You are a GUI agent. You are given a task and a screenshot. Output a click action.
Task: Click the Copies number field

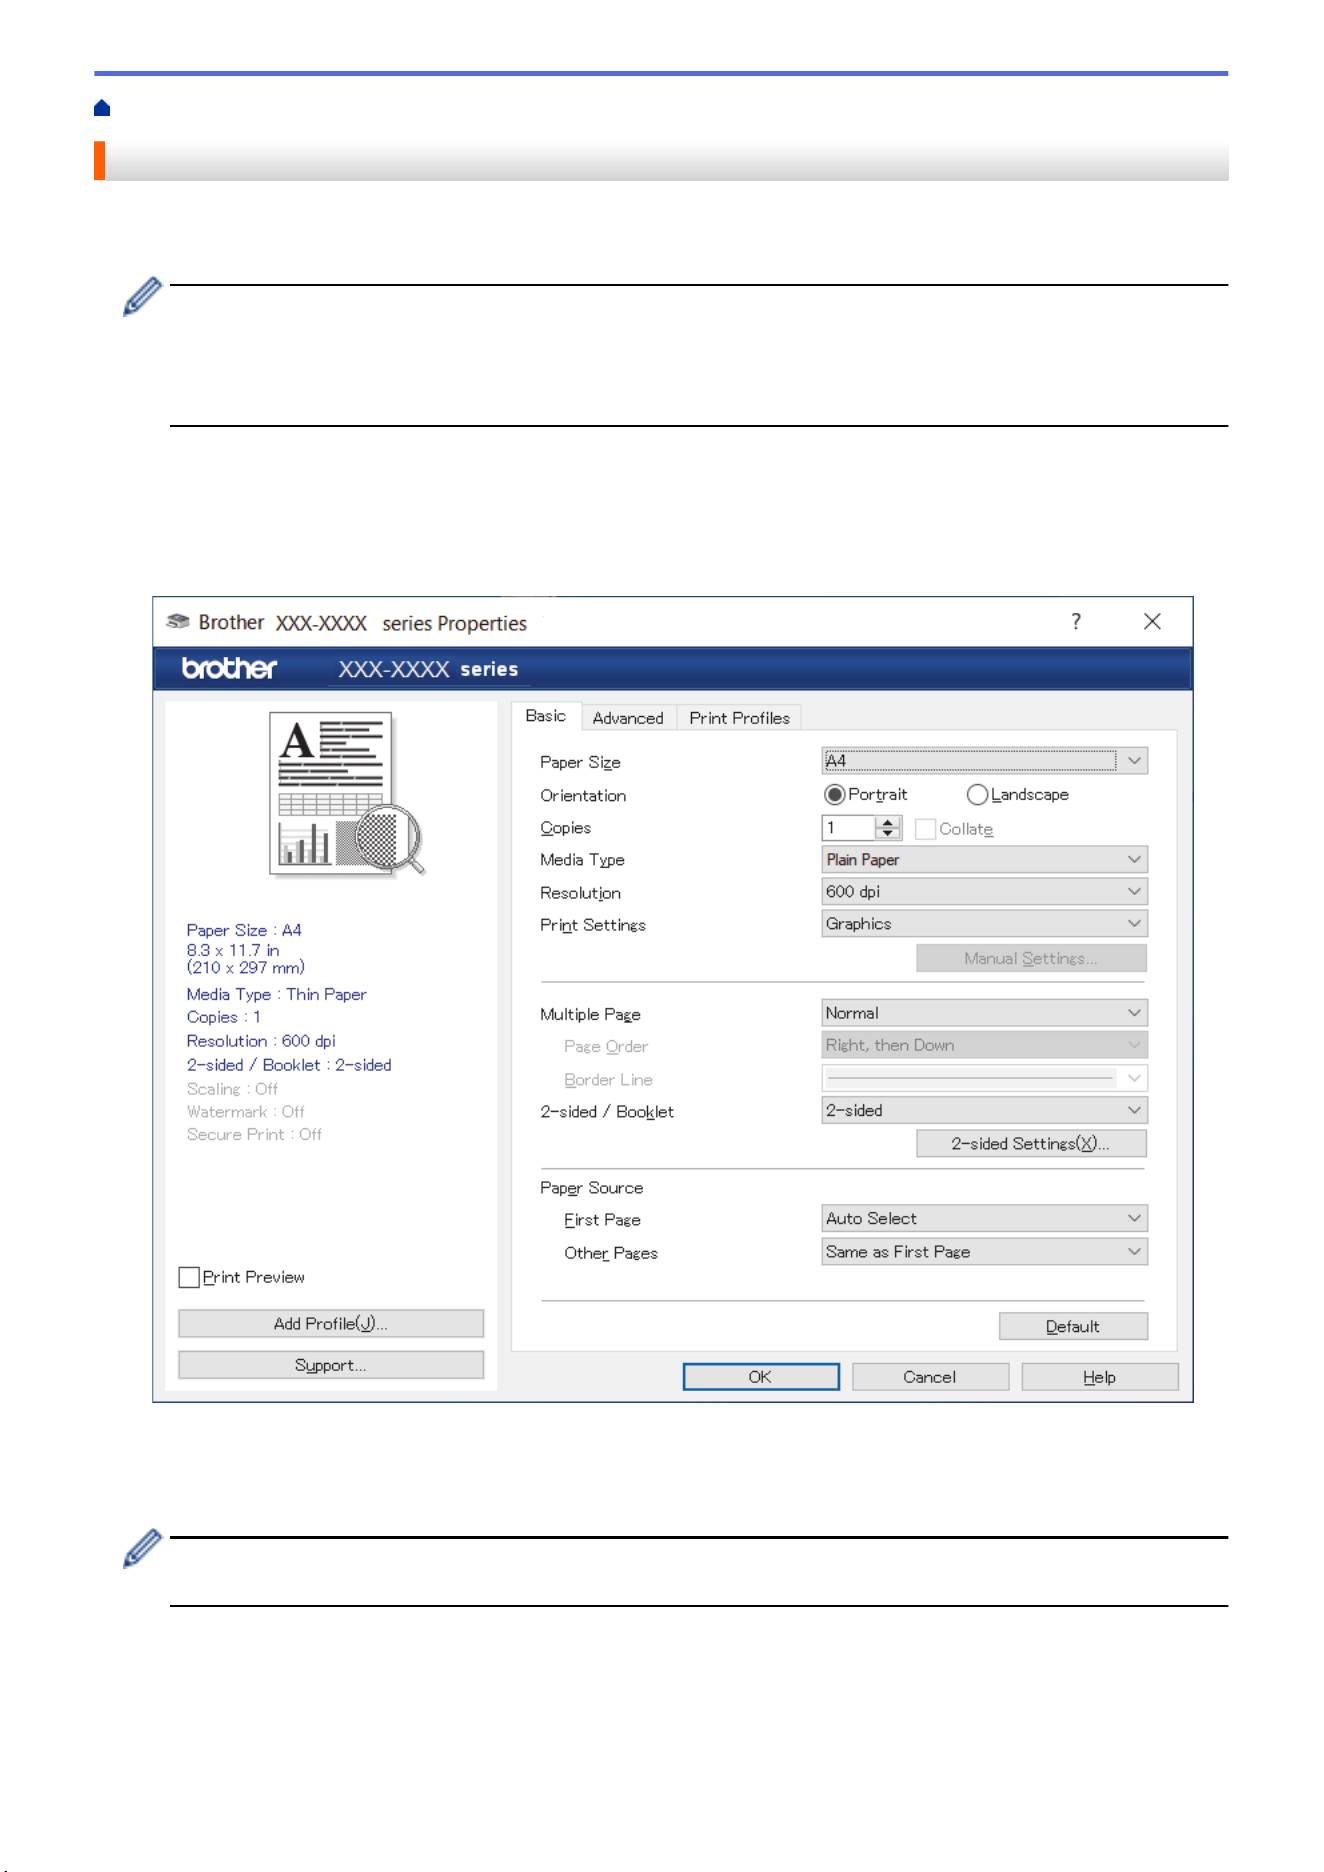click(848, 828)
